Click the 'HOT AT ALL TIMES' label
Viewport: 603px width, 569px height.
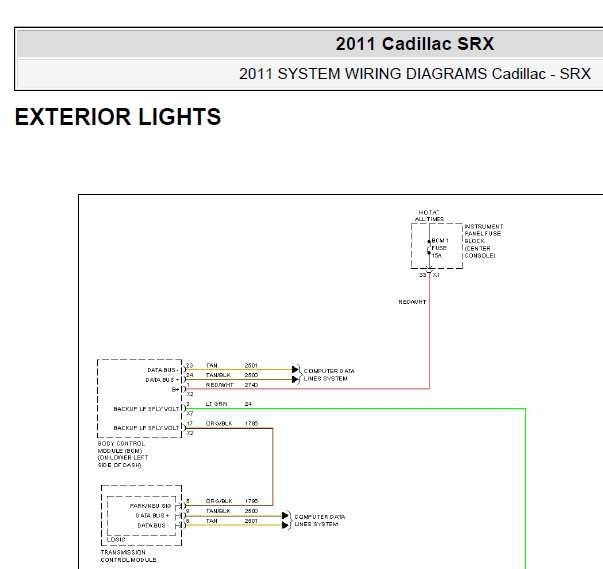(429, 216)
